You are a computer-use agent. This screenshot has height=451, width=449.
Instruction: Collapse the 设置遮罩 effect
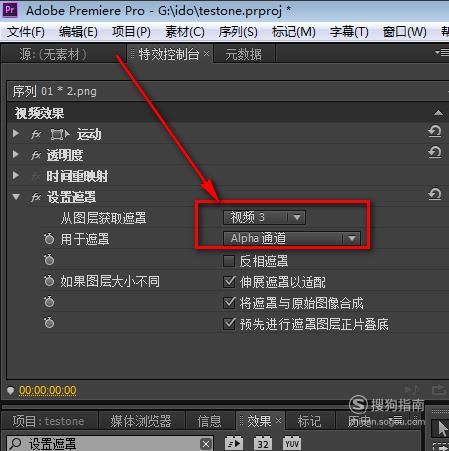(16, 197)
